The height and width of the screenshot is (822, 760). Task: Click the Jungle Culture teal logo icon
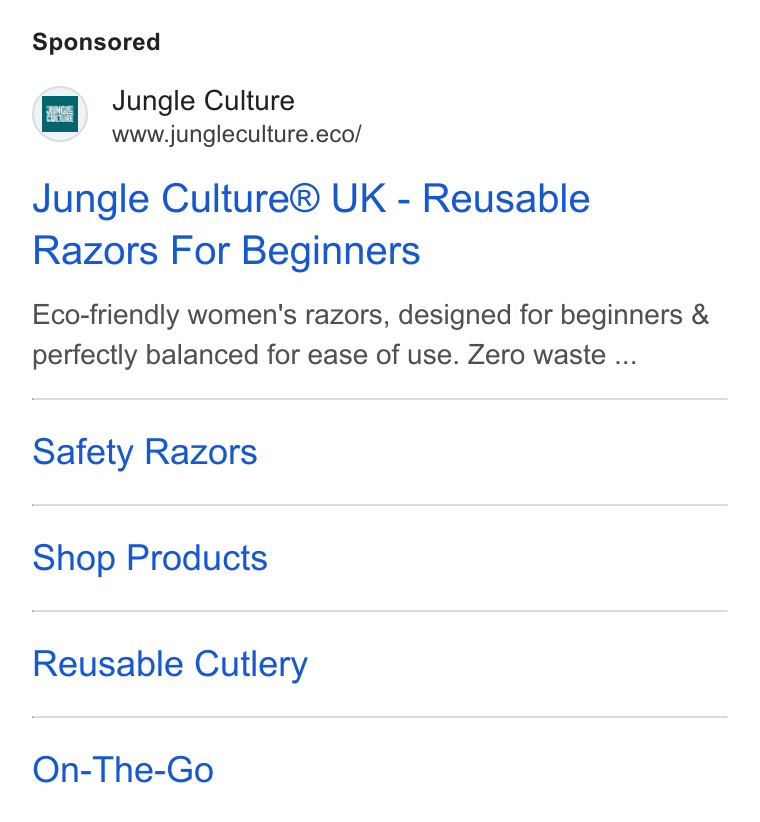[60, 114]
